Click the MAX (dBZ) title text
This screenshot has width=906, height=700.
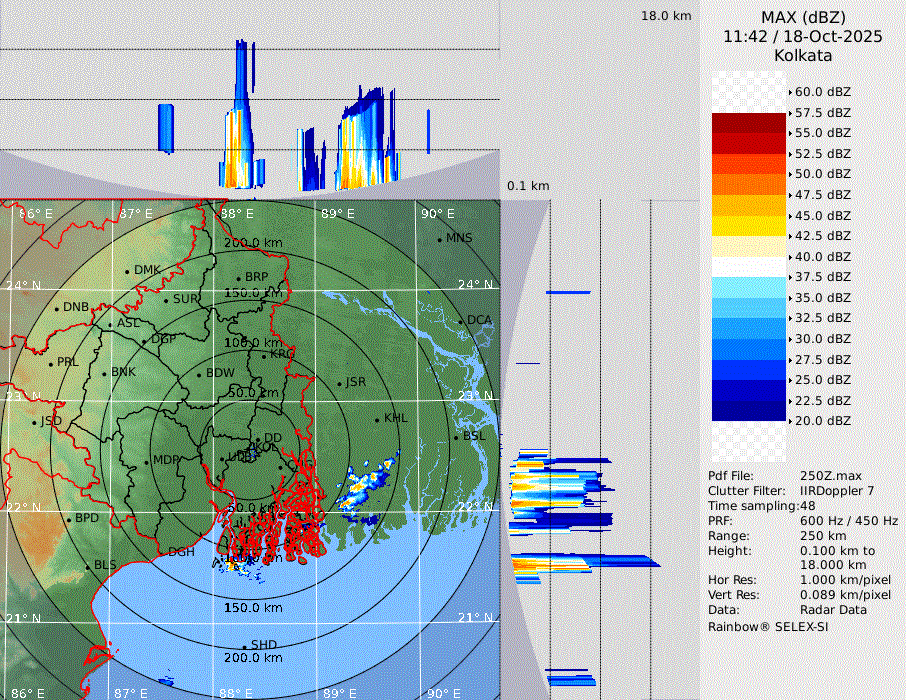tap(802, 17)
